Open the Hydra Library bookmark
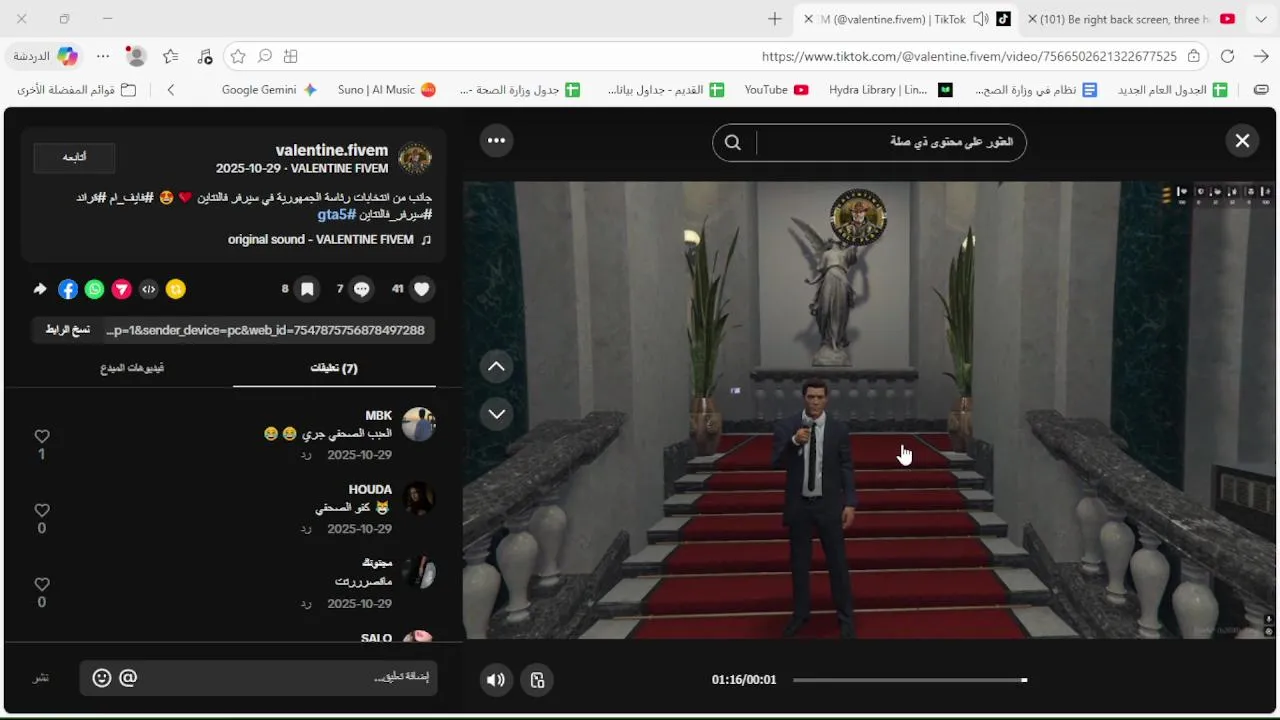This screenshot has height=720, width=1280. [x=891, y=90]
